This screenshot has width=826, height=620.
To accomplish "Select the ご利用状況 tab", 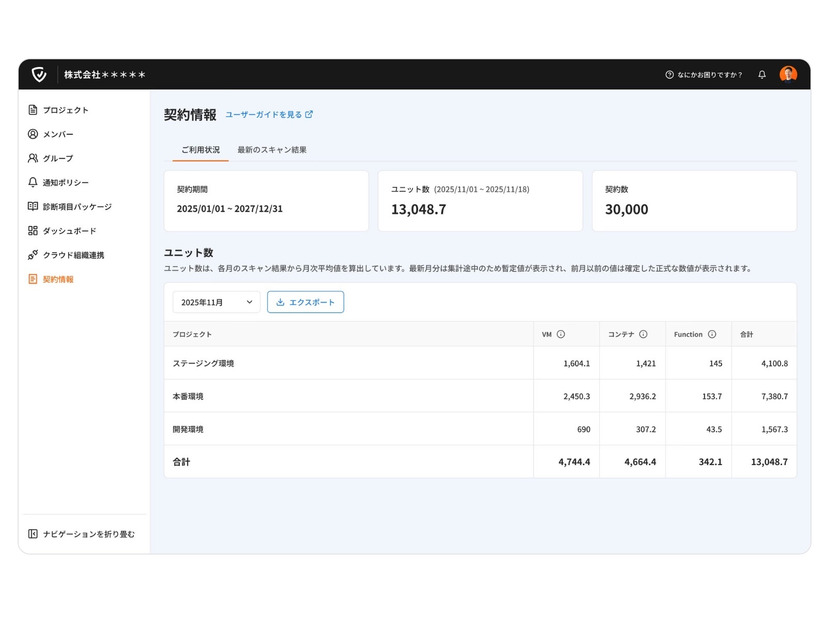I will (x=200, y=150).
